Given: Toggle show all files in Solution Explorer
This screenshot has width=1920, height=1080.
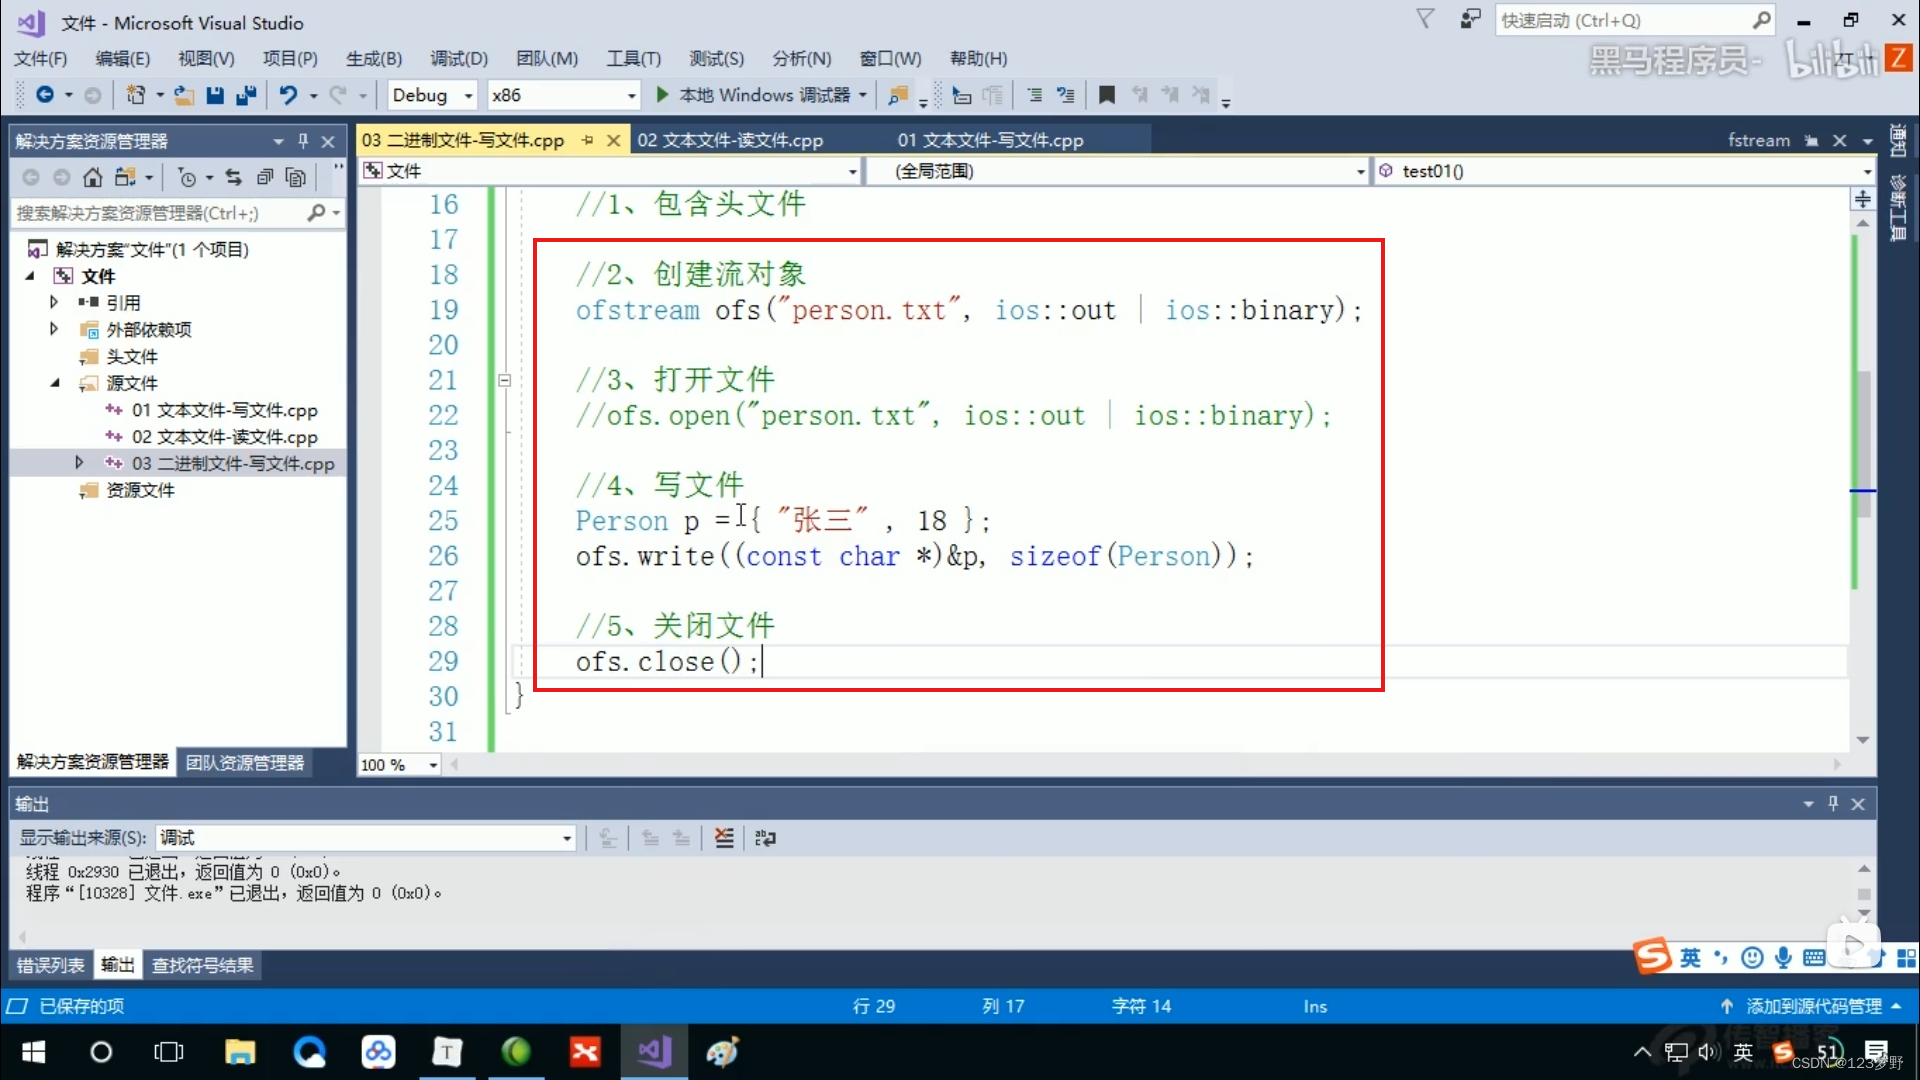Looking at the screenshot, I should (296, 178).
